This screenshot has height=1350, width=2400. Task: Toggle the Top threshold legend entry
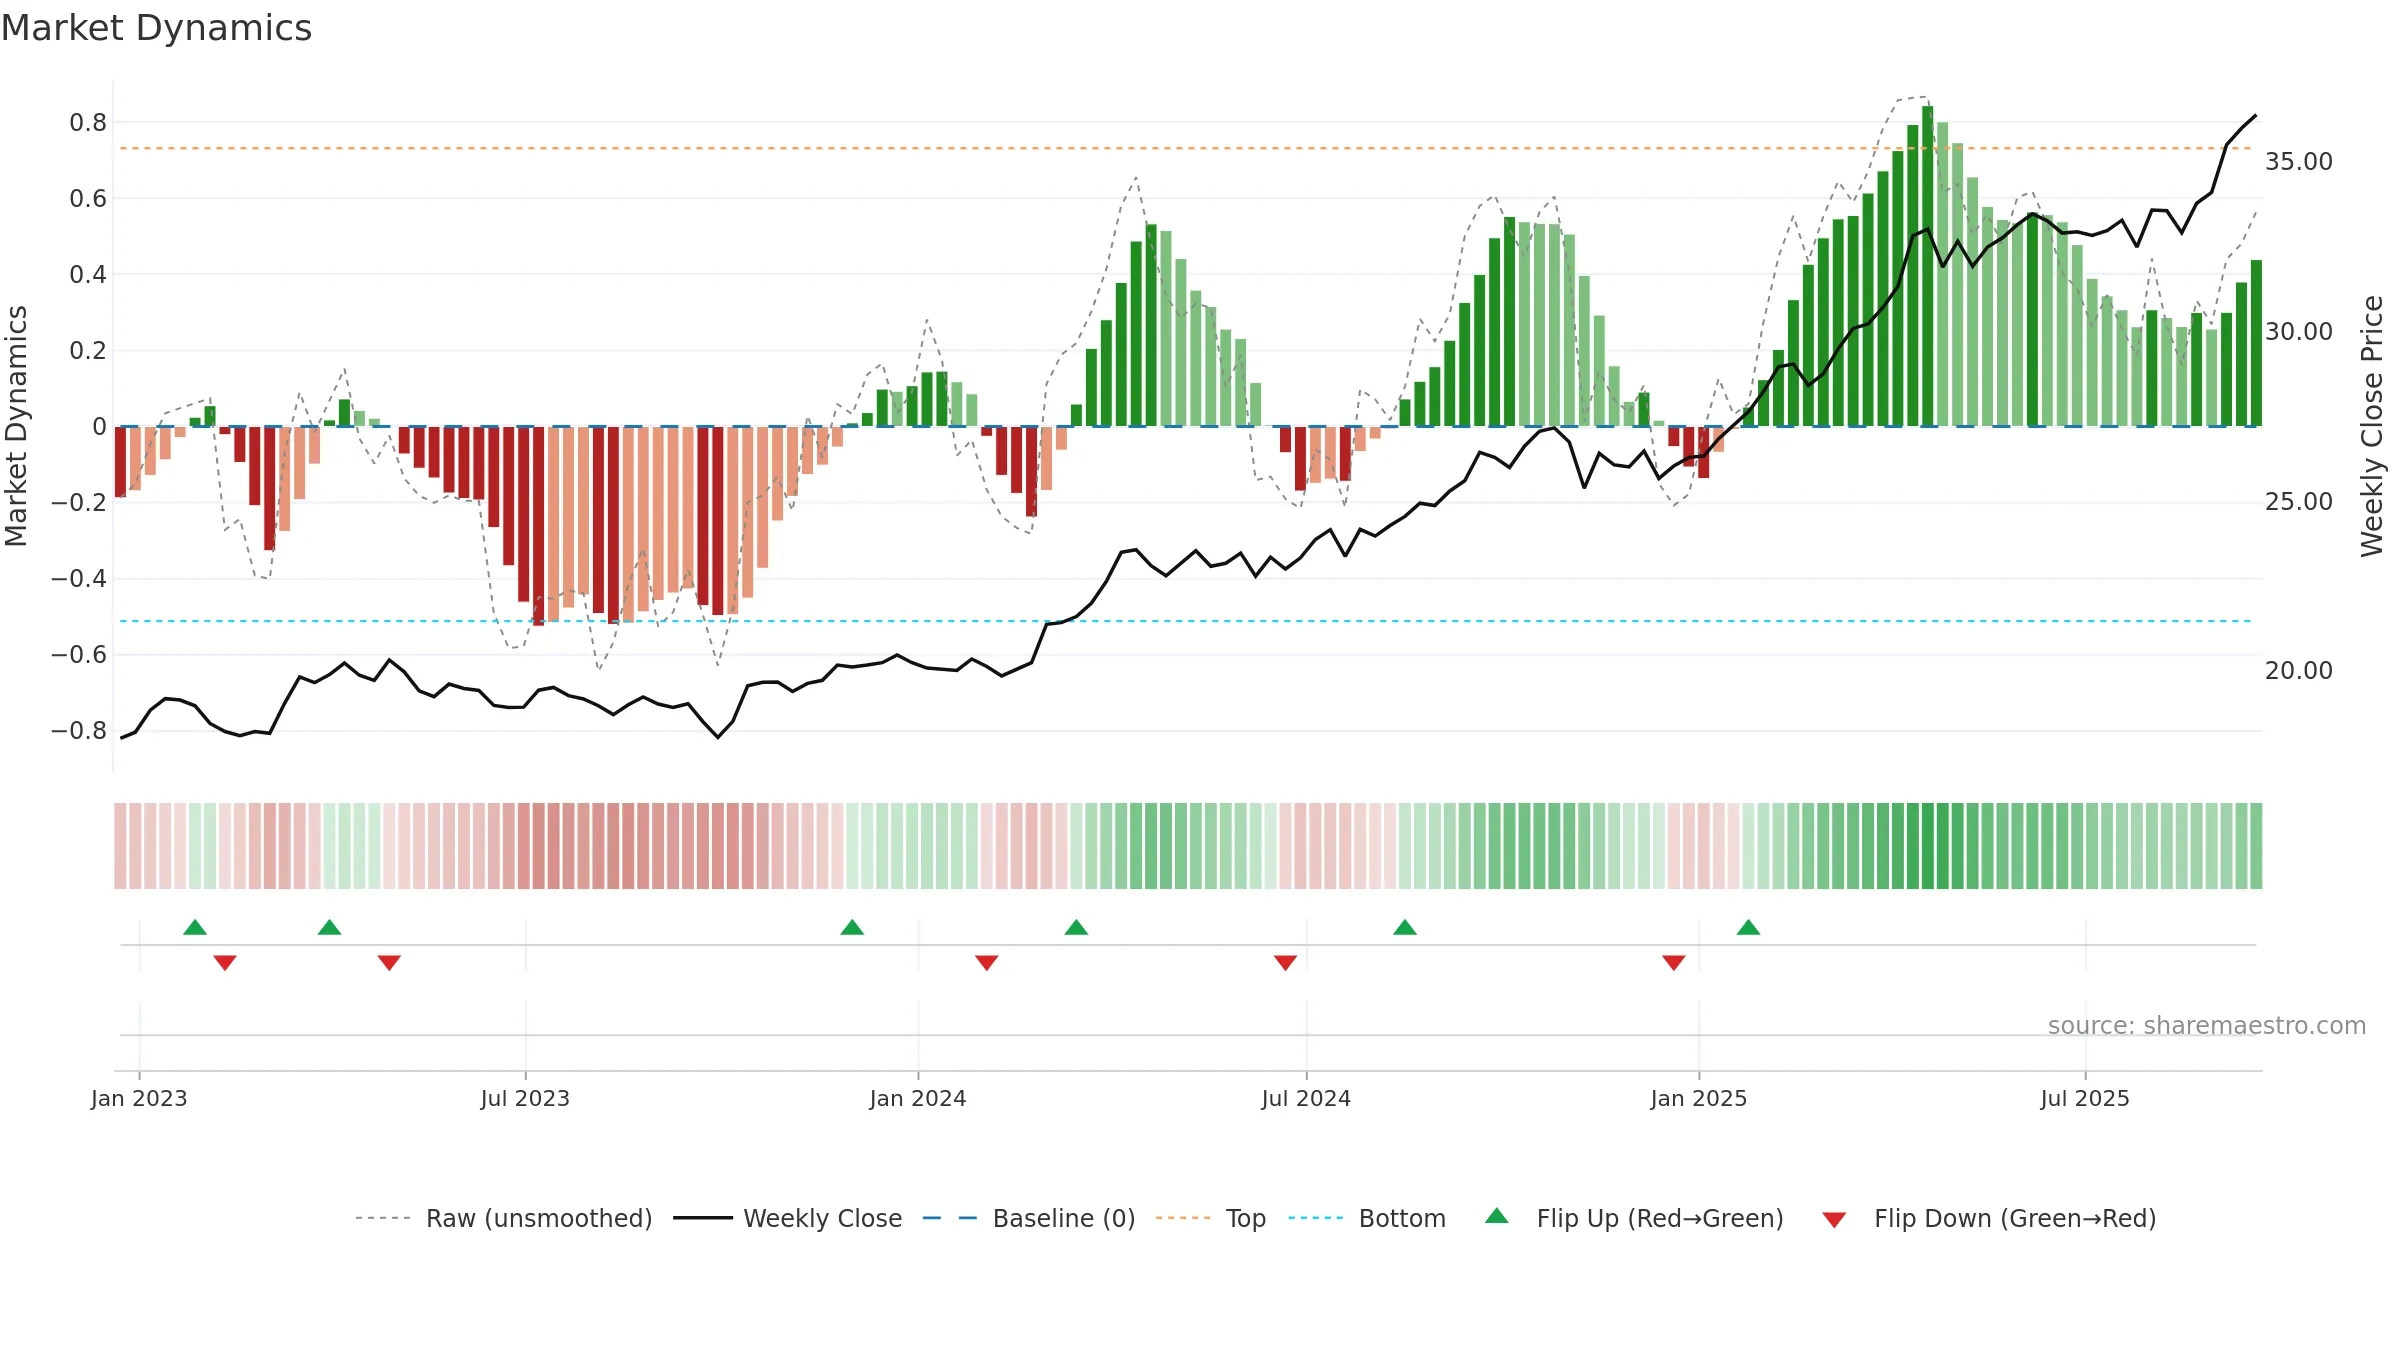click(1211, 1218)
